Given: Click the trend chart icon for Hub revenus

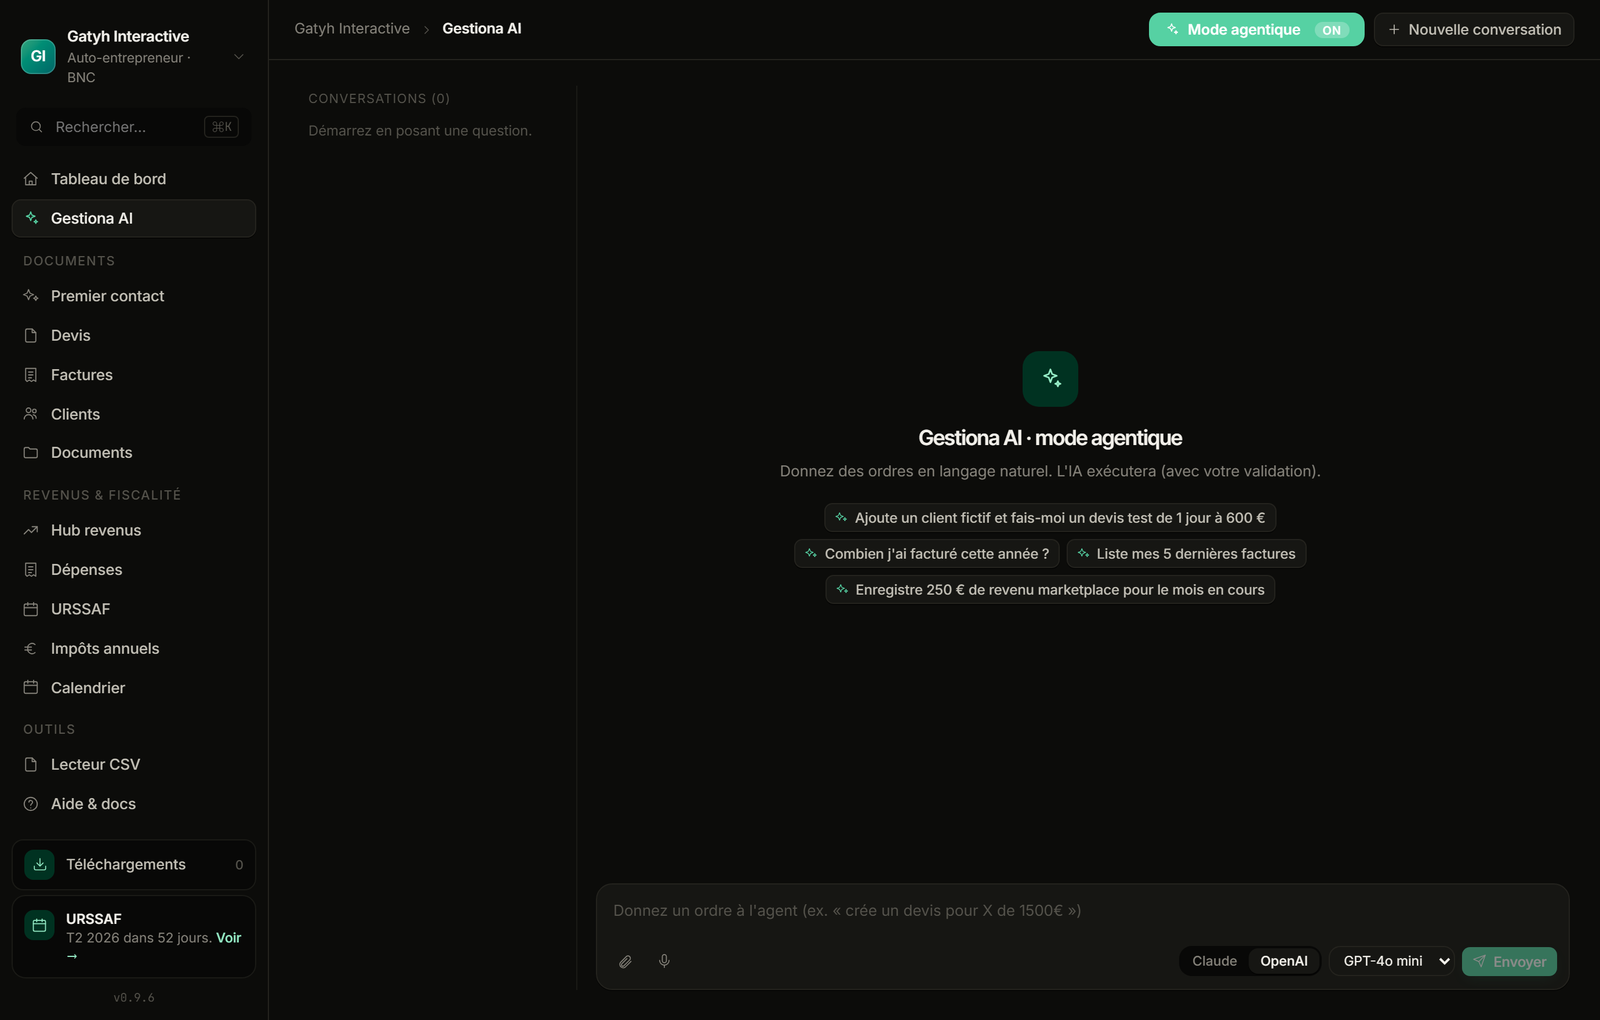Looking at the screenshot, I should tap(31, 530).
